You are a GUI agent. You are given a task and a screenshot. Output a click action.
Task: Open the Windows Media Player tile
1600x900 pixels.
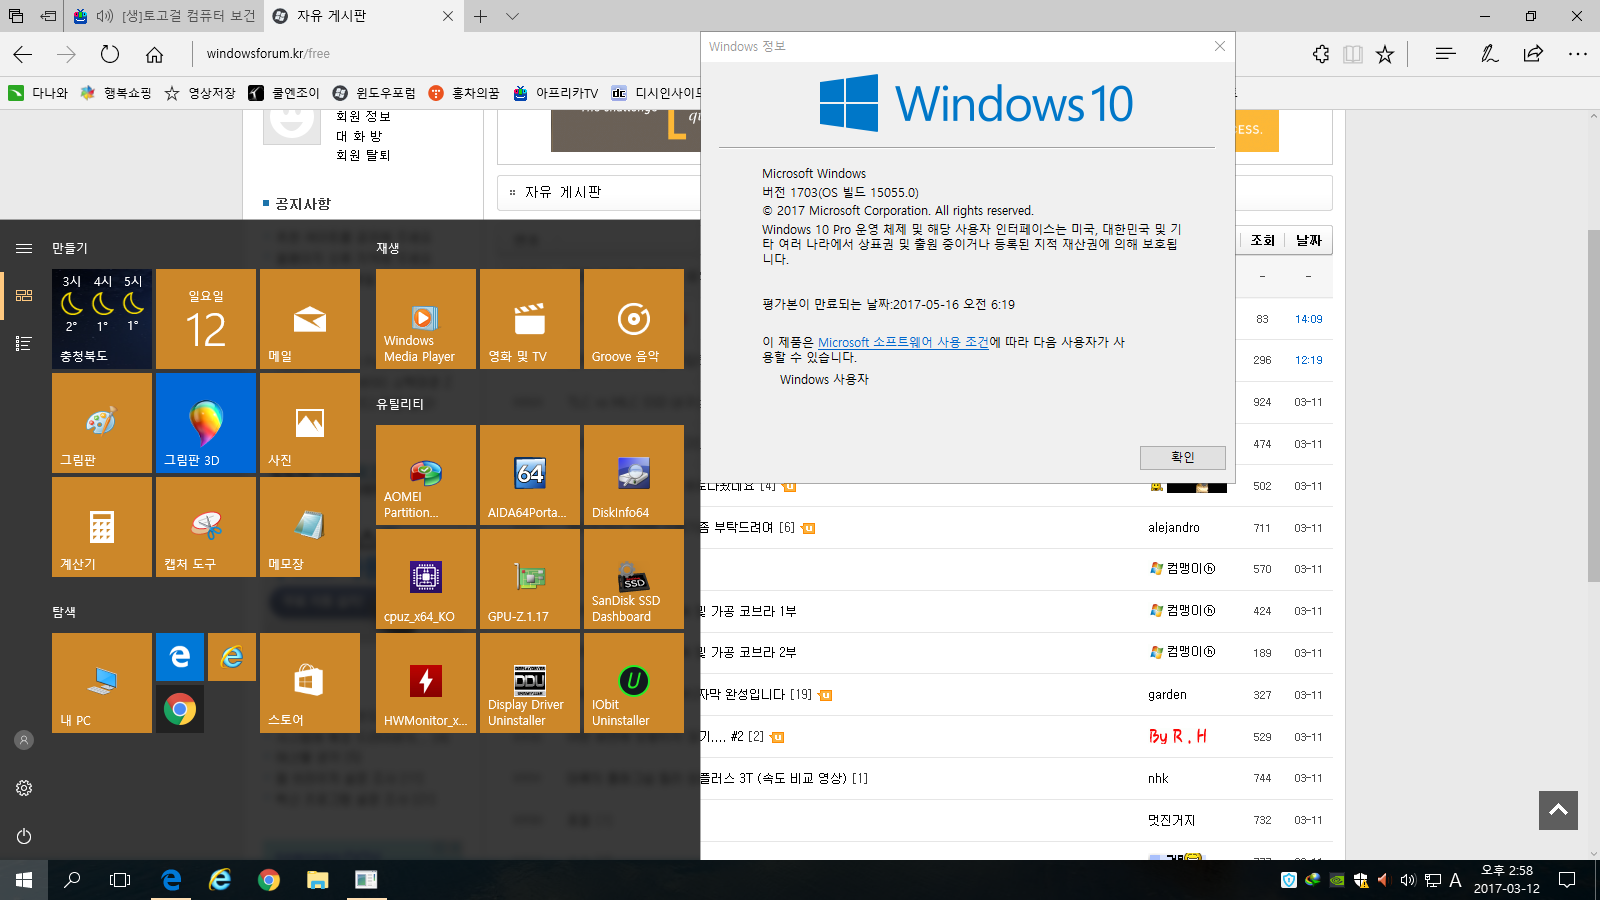[x=426, y=319]
